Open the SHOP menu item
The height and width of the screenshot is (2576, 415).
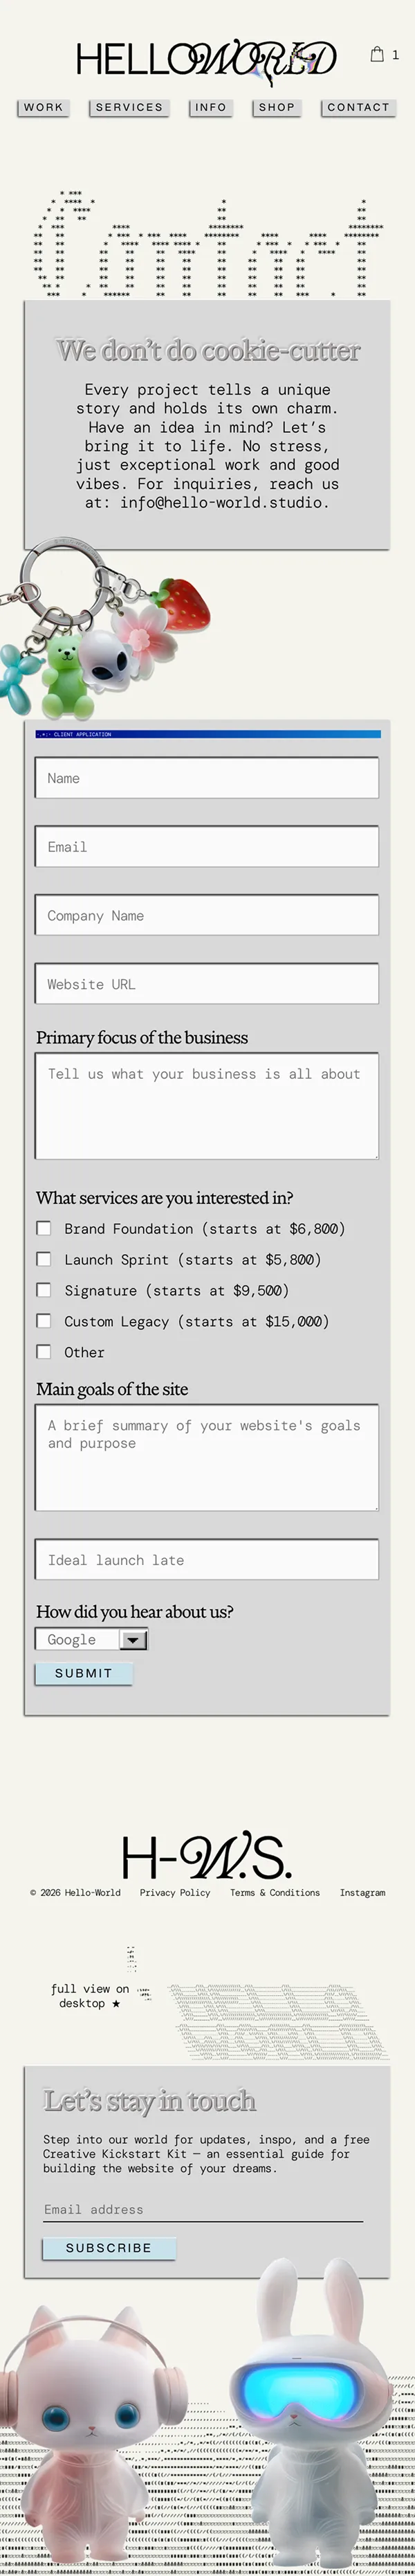[277, 107]
